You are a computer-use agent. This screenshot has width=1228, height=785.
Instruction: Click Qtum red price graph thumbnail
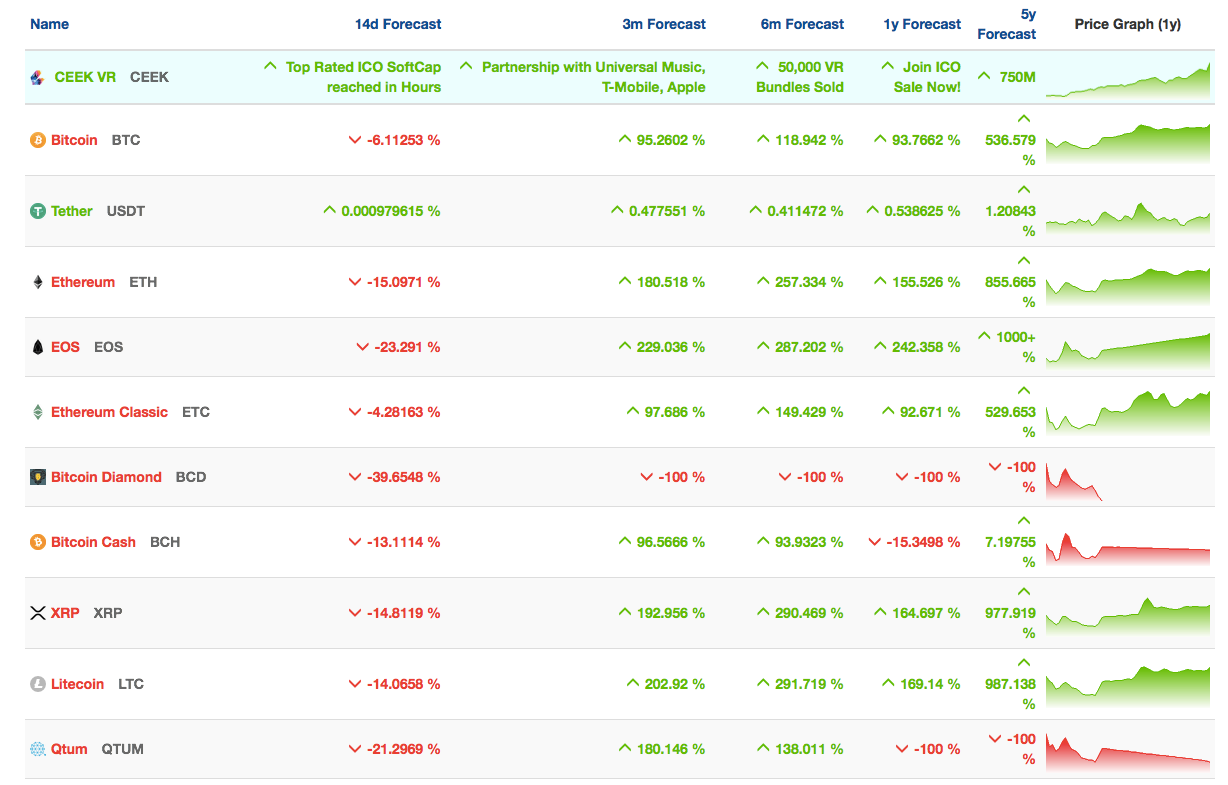[1128, 750]
